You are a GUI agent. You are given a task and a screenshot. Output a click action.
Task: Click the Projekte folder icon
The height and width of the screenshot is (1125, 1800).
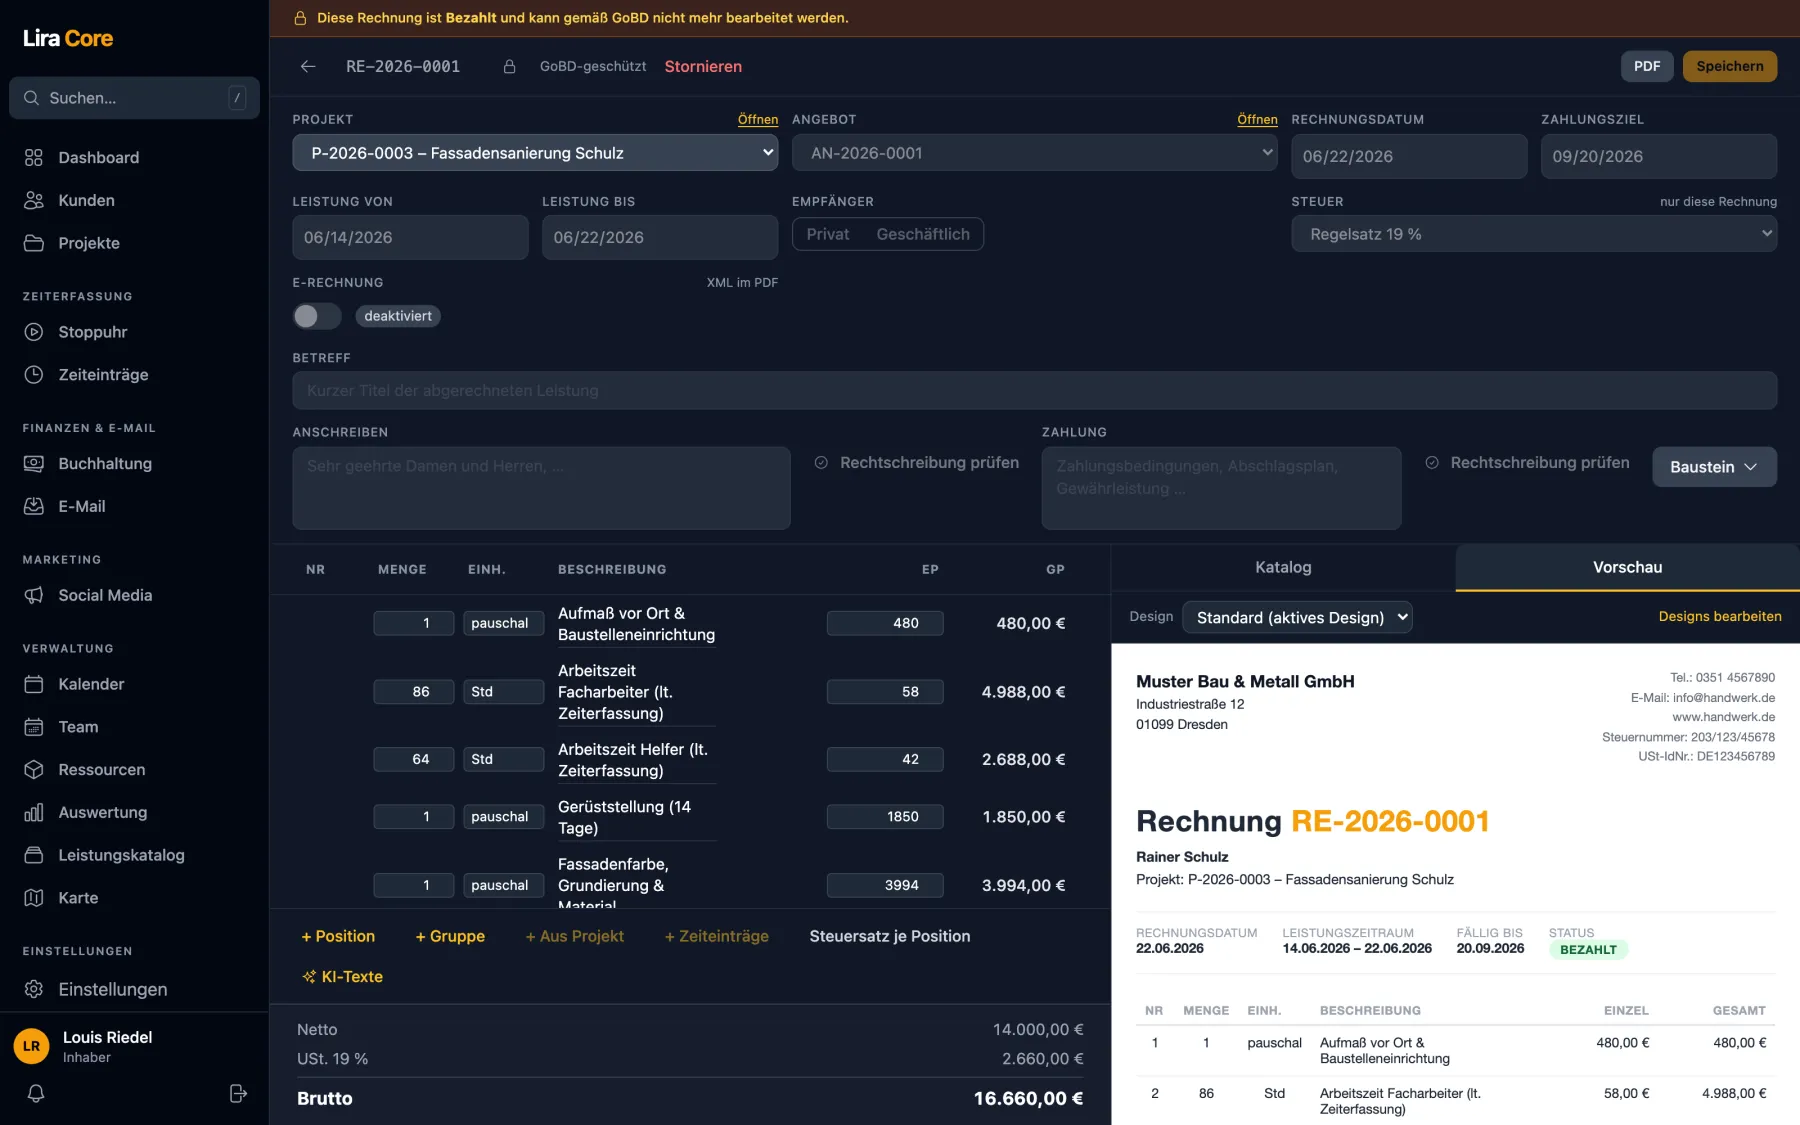(x=34, y=244)
